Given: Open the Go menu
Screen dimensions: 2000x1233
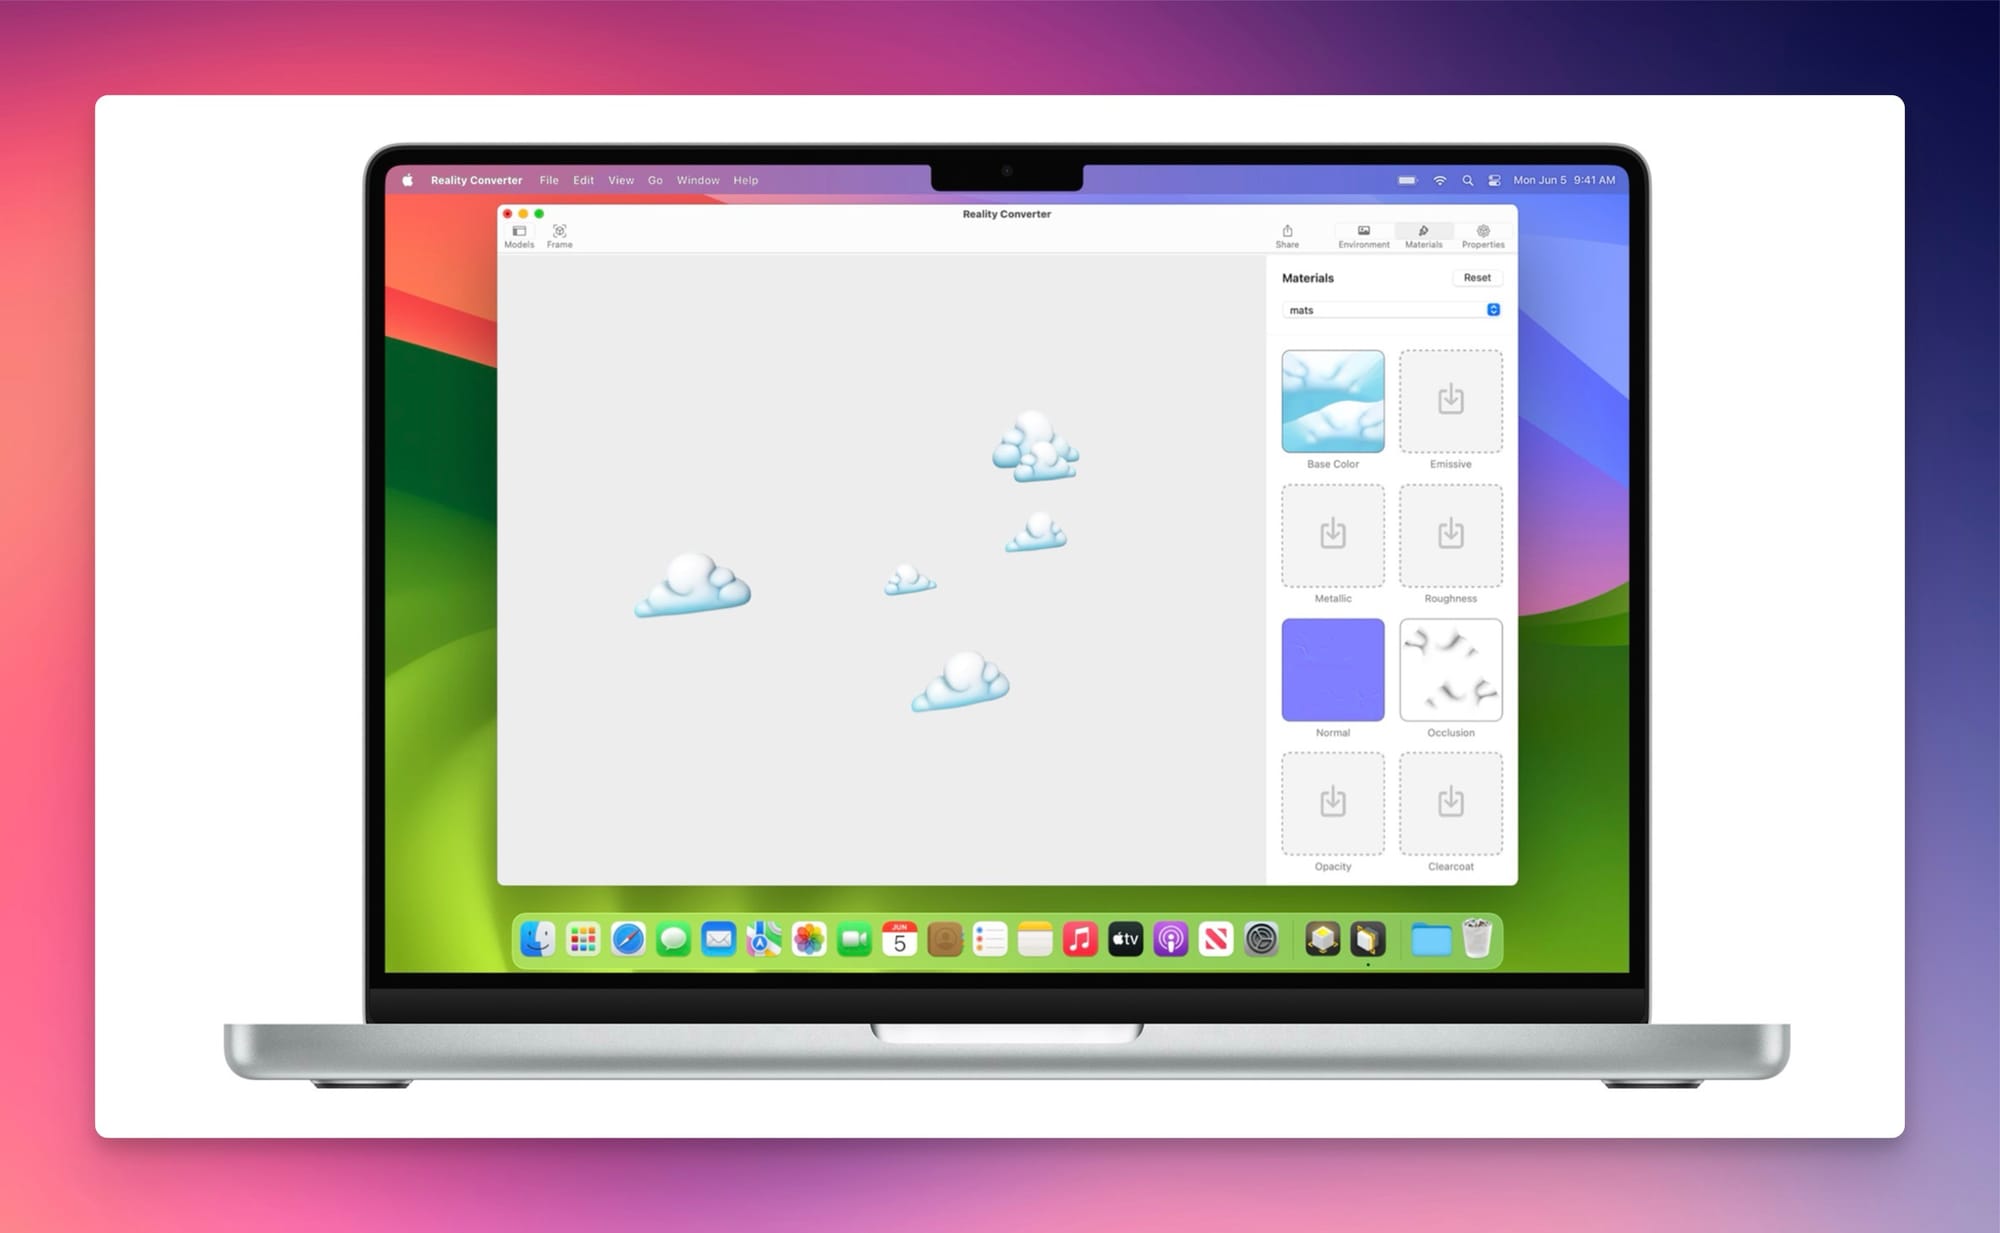Looking at the screenshot, I should click(655, 181).
